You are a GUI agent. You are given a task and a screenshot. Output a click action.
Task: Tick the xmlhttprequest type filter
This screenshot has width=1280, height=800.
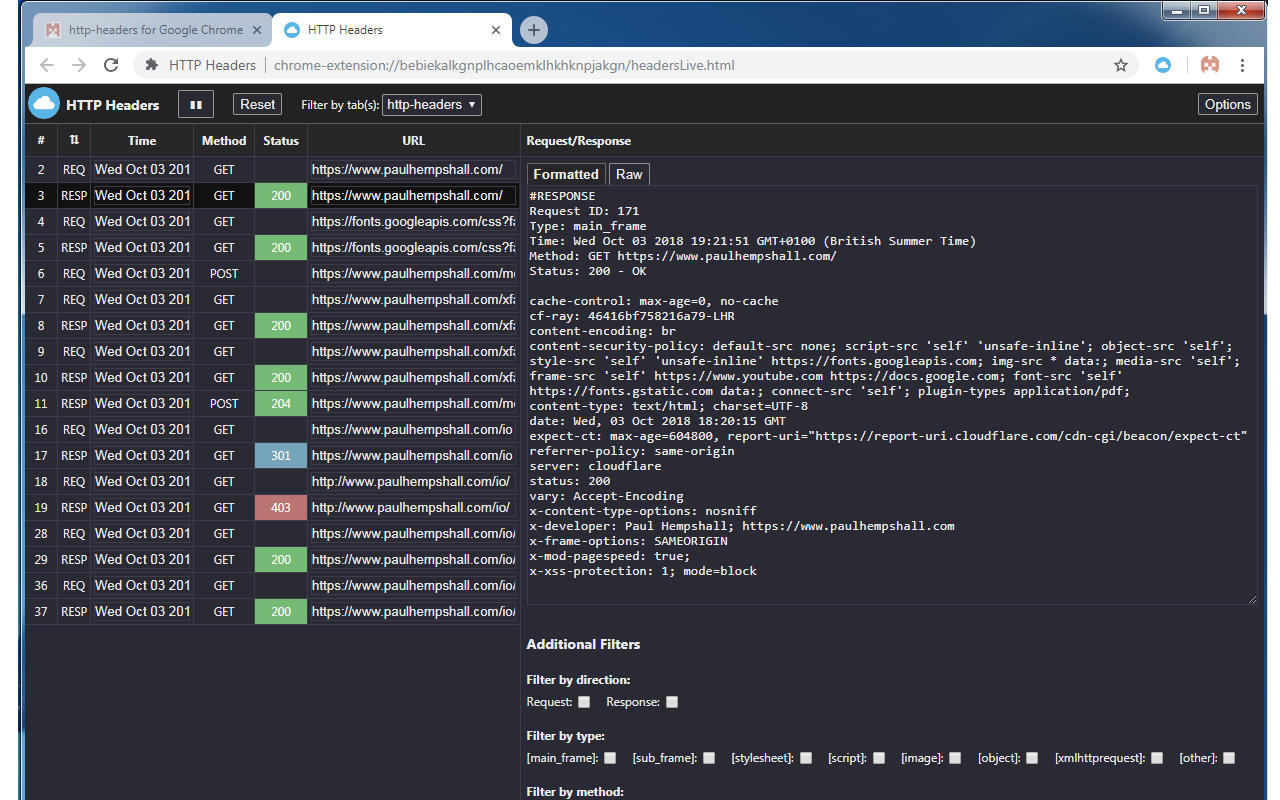coord(1157,758)
